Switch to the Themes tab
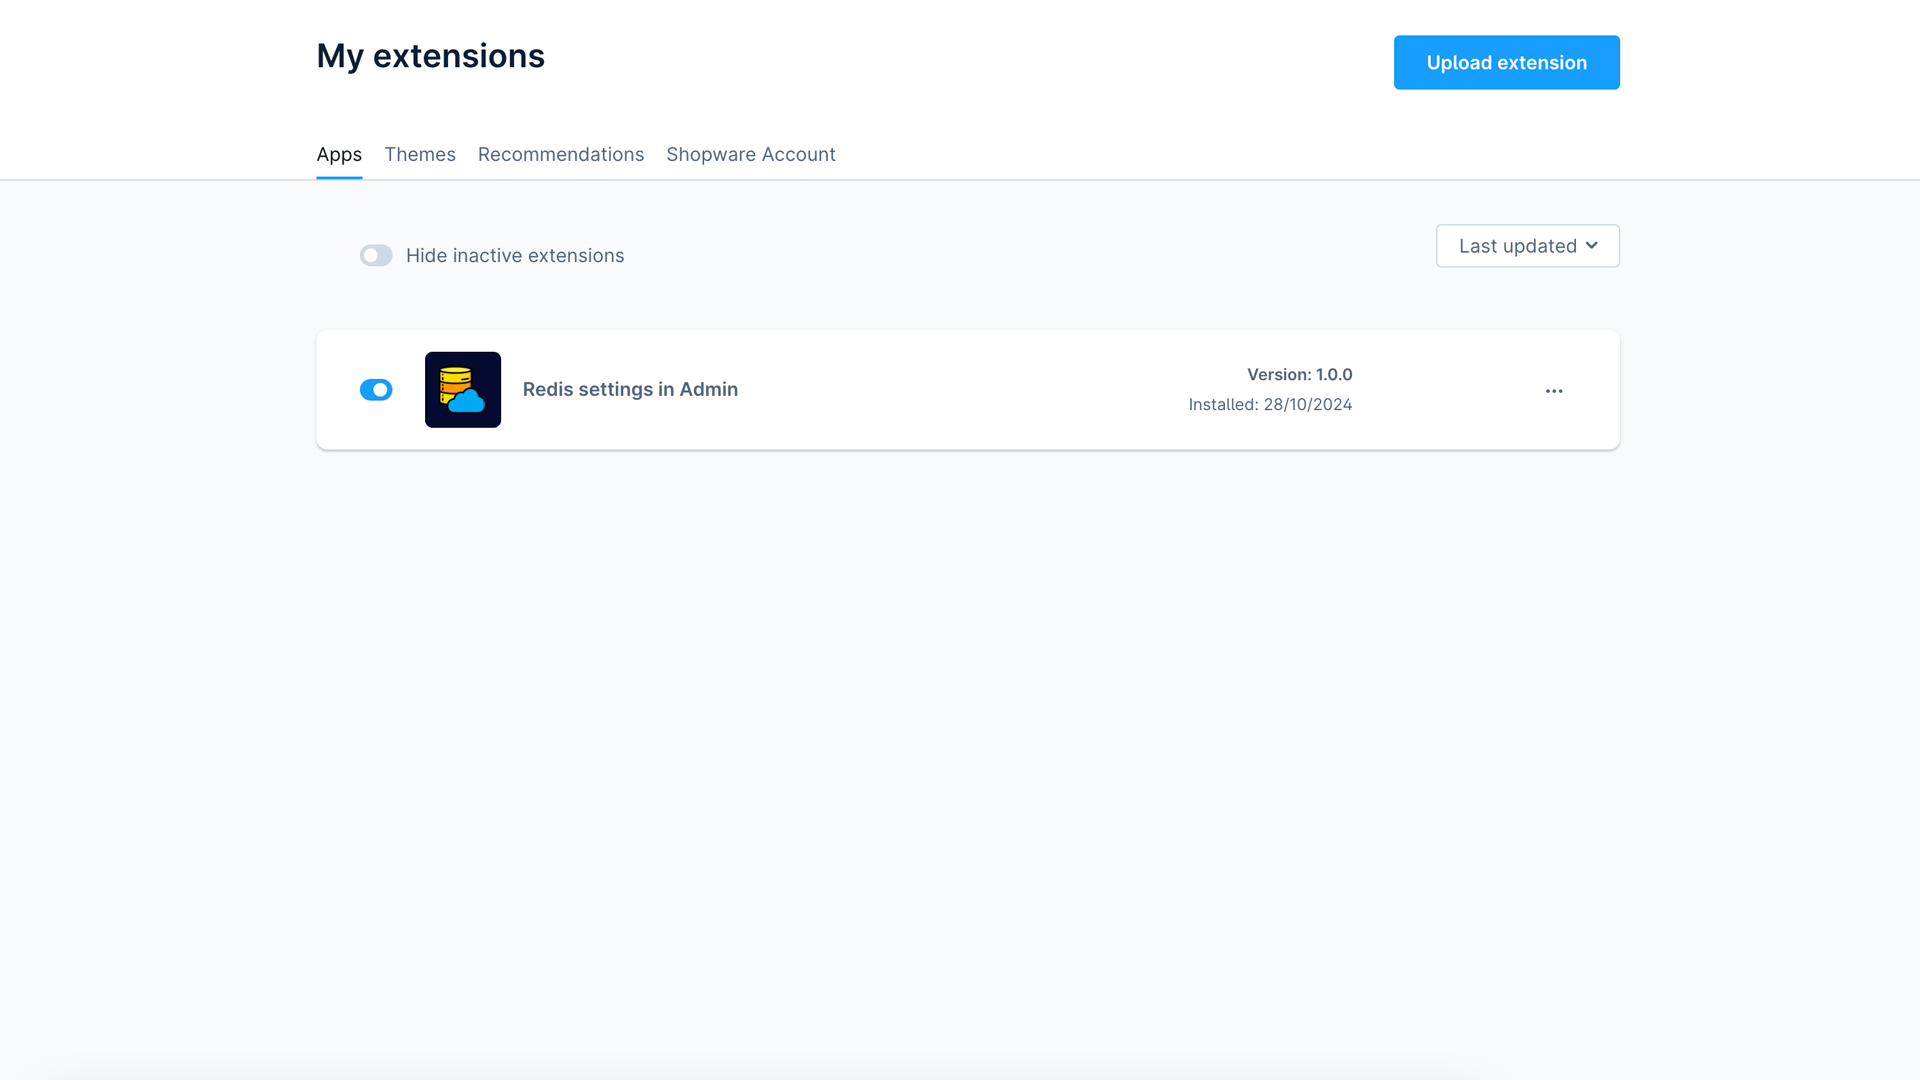 [x=420, y=155]
